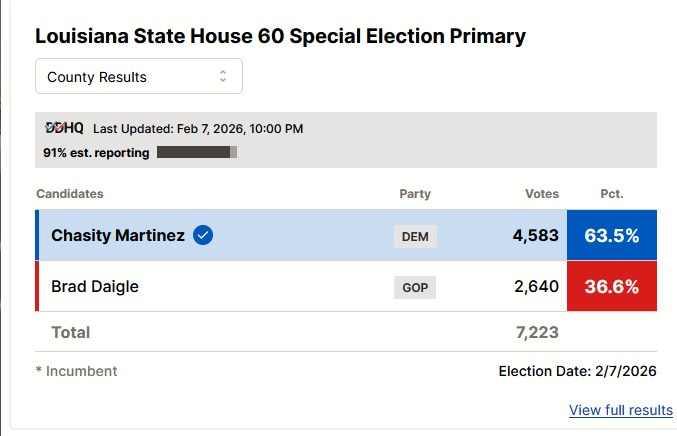The width and height of the screenshot is (677, 436).
Task: Click the blue 63.5% percentage box
Action: [611, 236]
